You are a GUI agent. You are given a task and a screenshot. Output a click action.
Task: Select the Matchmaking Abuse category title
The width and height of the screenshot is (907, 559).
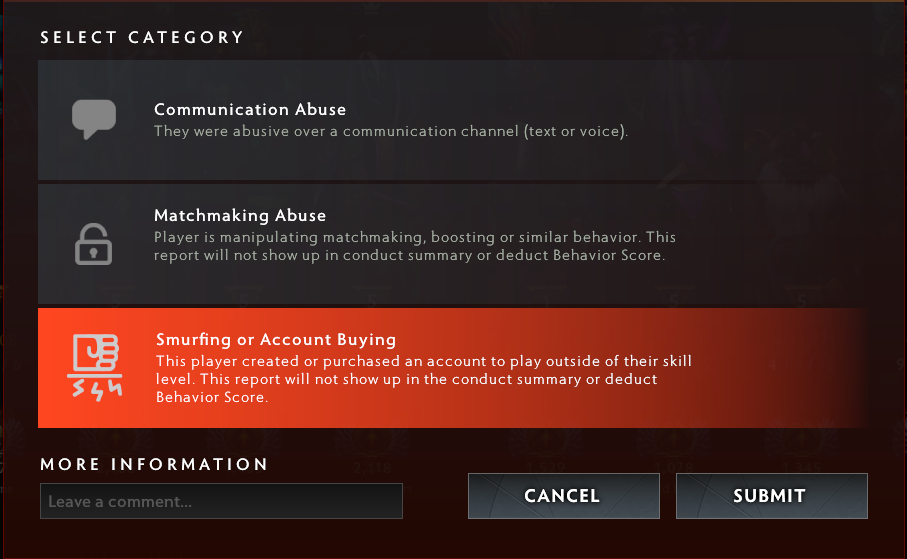tap(240, 215)
